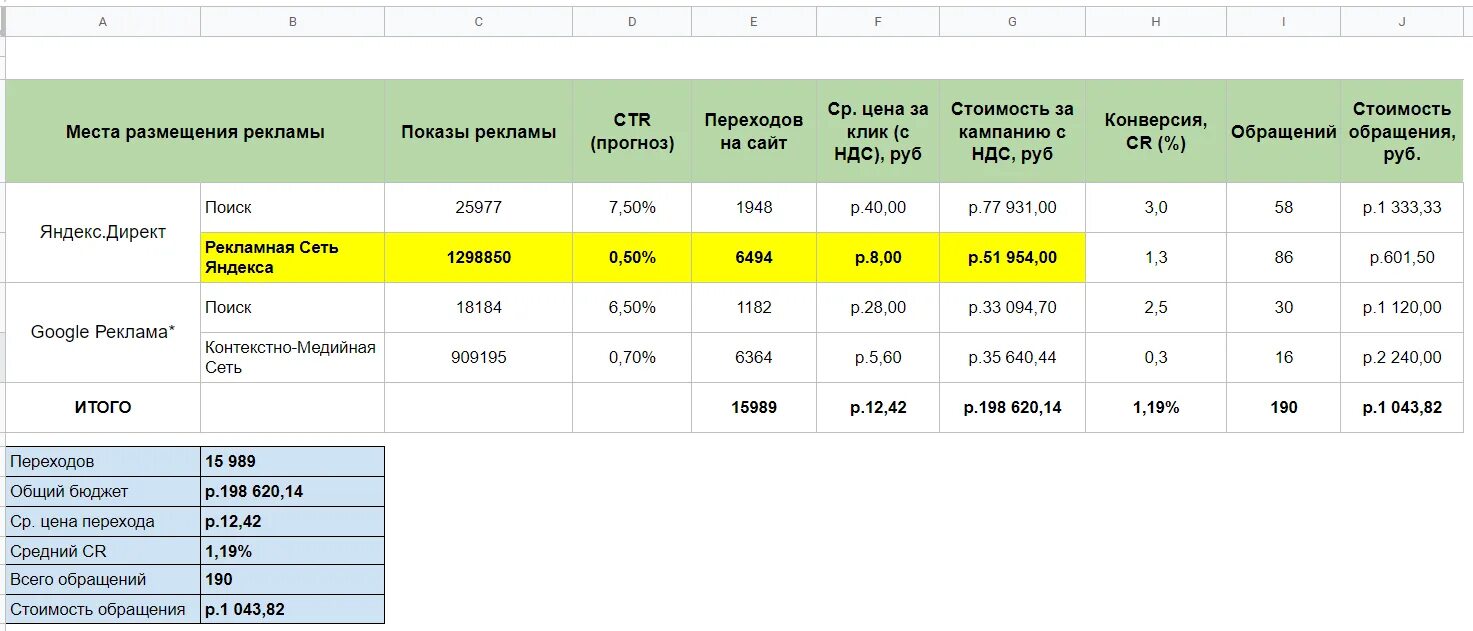
Task: Click 'Ср. цена за клик' header cell
Action: tap(878, 131)
